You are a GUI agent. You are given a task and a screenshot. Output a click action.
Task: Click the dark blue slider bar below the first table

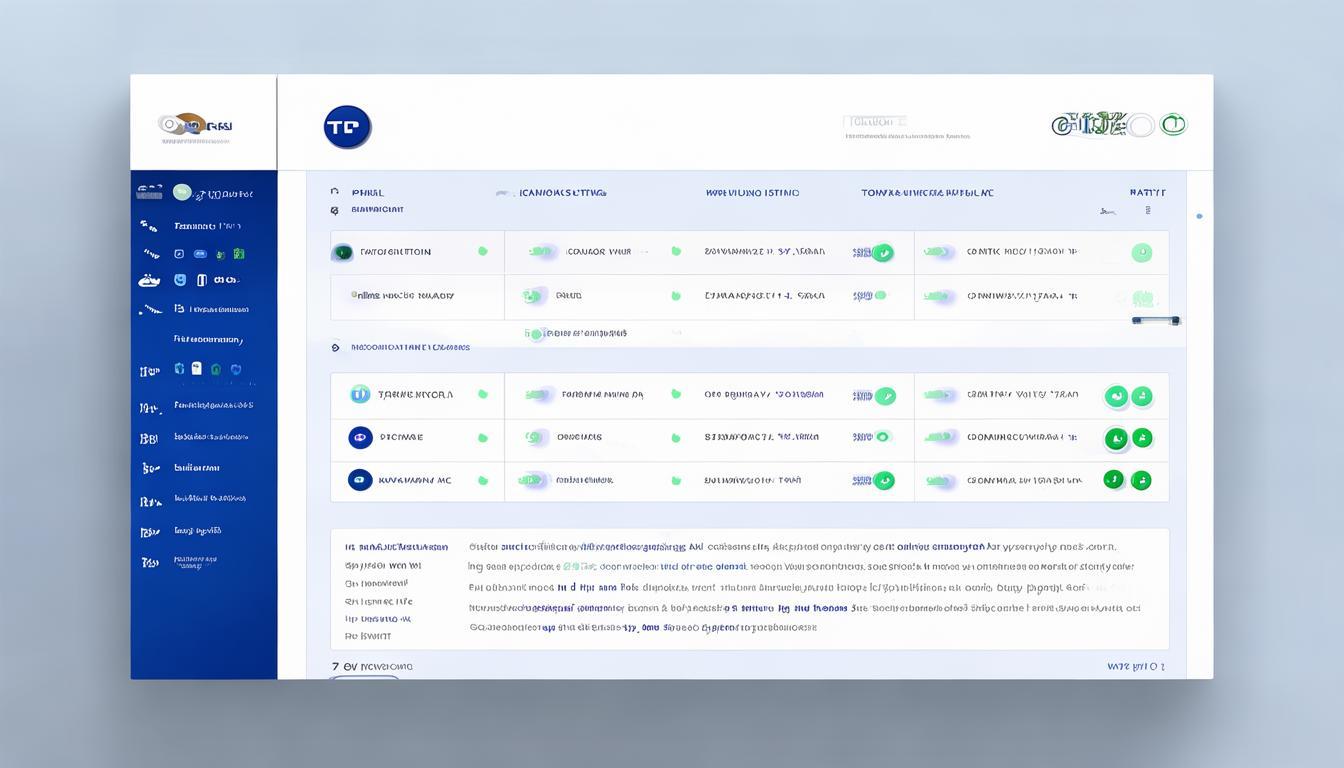coord(1155,320)
